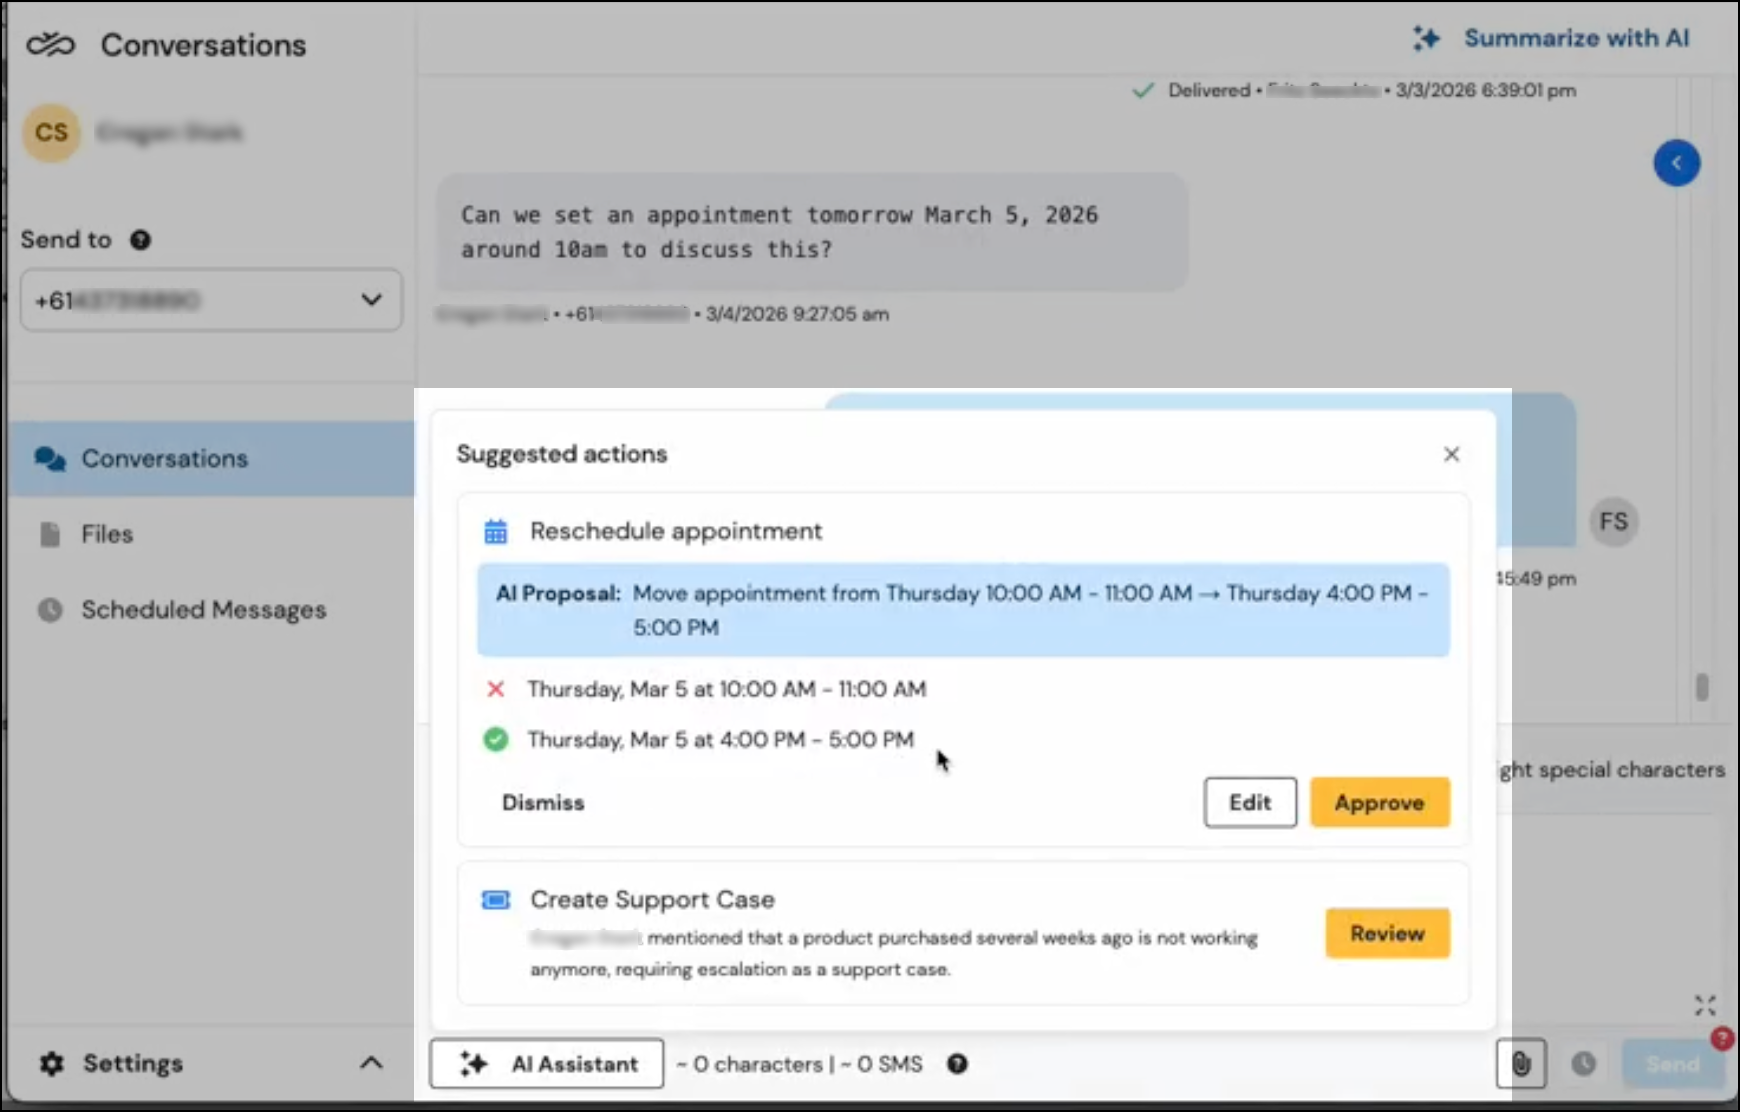The image size is (1740, 1112).
Task: Show help for Send to field
Action: point(140,240)
